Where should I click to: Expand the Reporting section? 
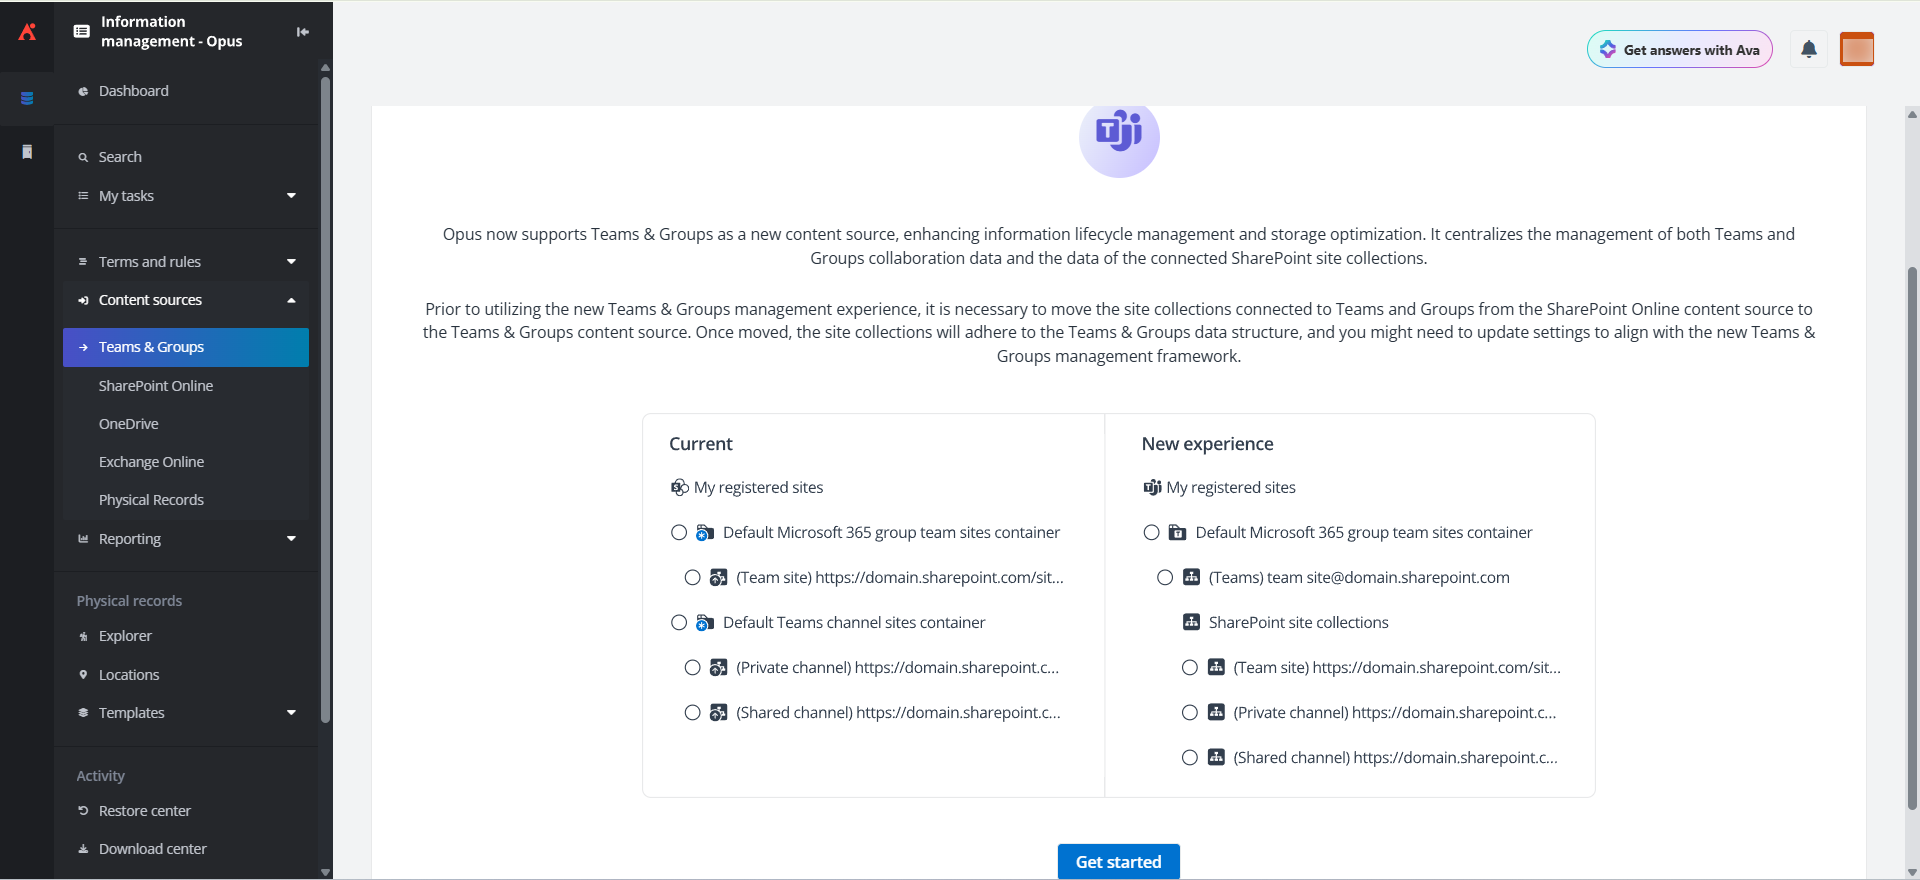(290, 538)
